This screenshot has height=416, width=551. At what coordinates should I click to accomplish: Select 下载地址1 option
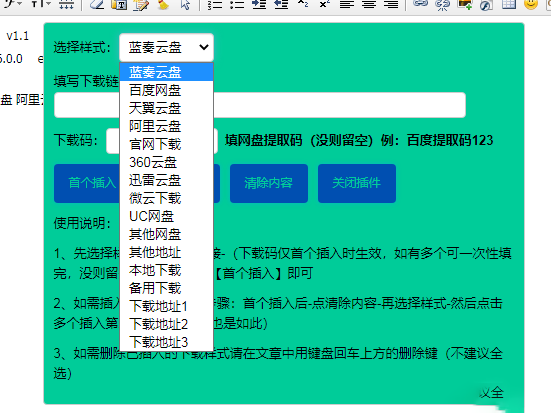[x=166, y=306]
